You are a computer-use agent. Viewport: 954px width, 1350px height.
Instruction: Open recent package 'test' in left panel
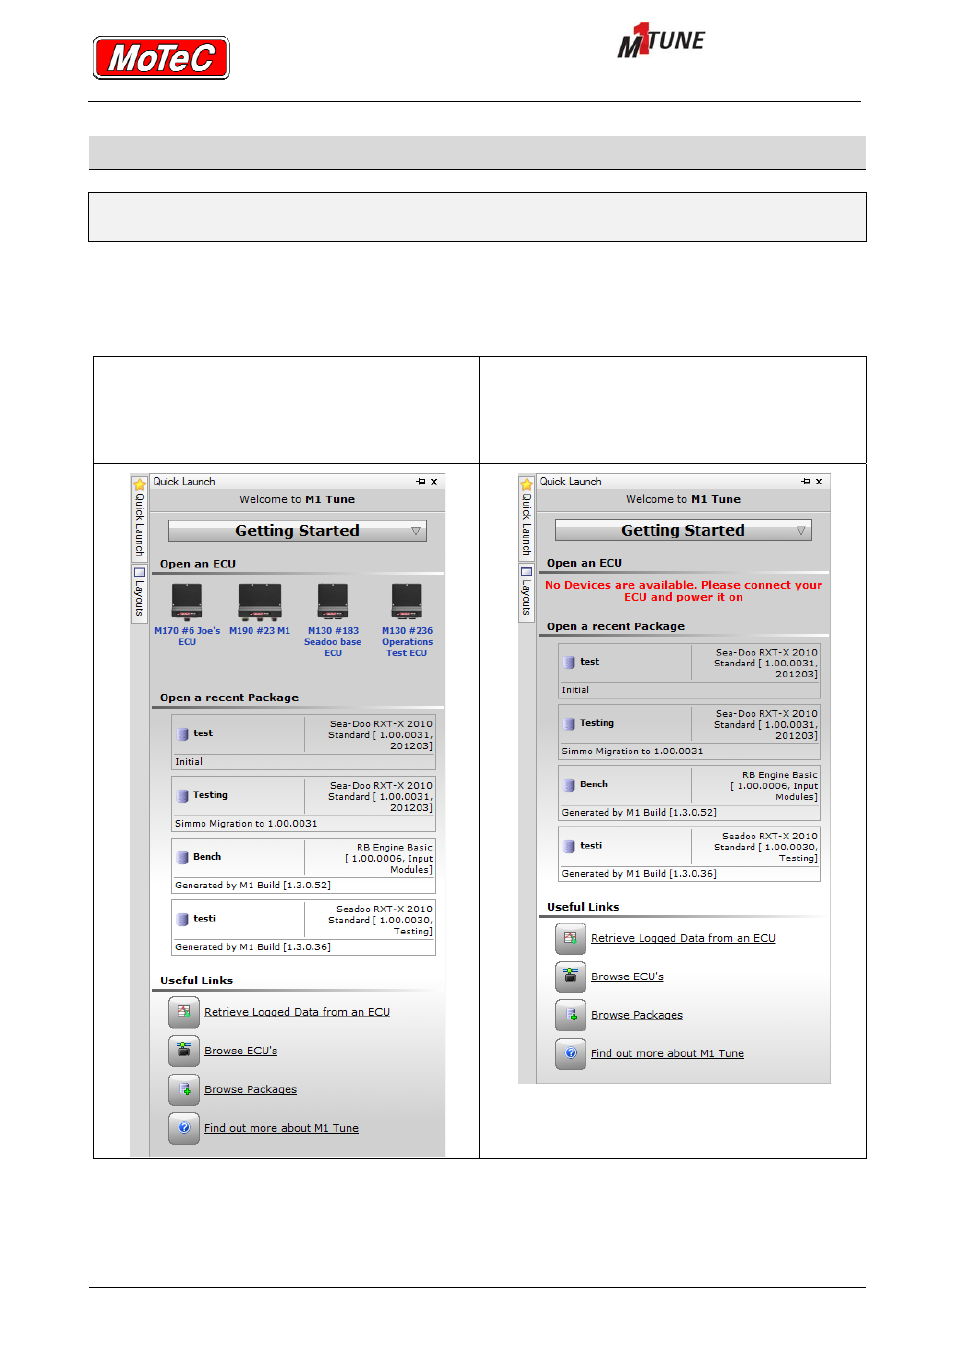tap(303, 741)
